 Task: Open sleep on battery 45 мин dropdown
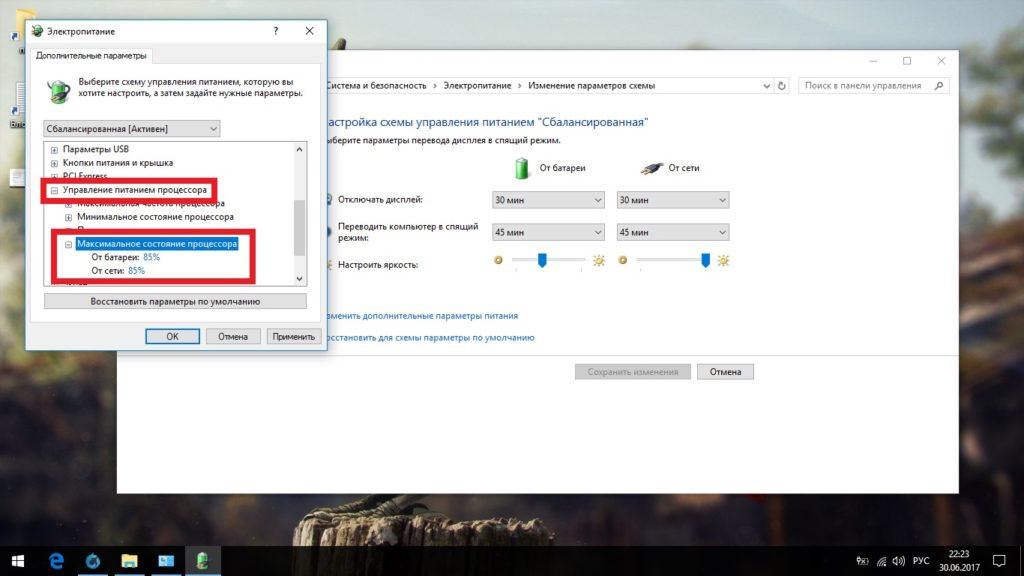tap(548, 232)
